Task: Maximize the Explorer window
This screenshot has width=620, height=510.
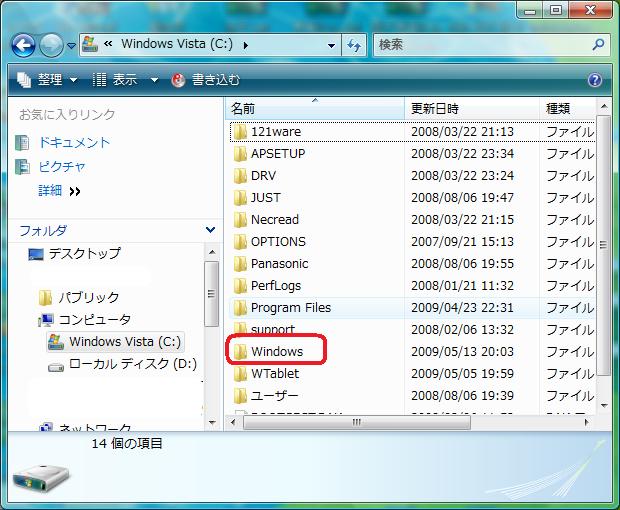Action: (x=556, y=10)
